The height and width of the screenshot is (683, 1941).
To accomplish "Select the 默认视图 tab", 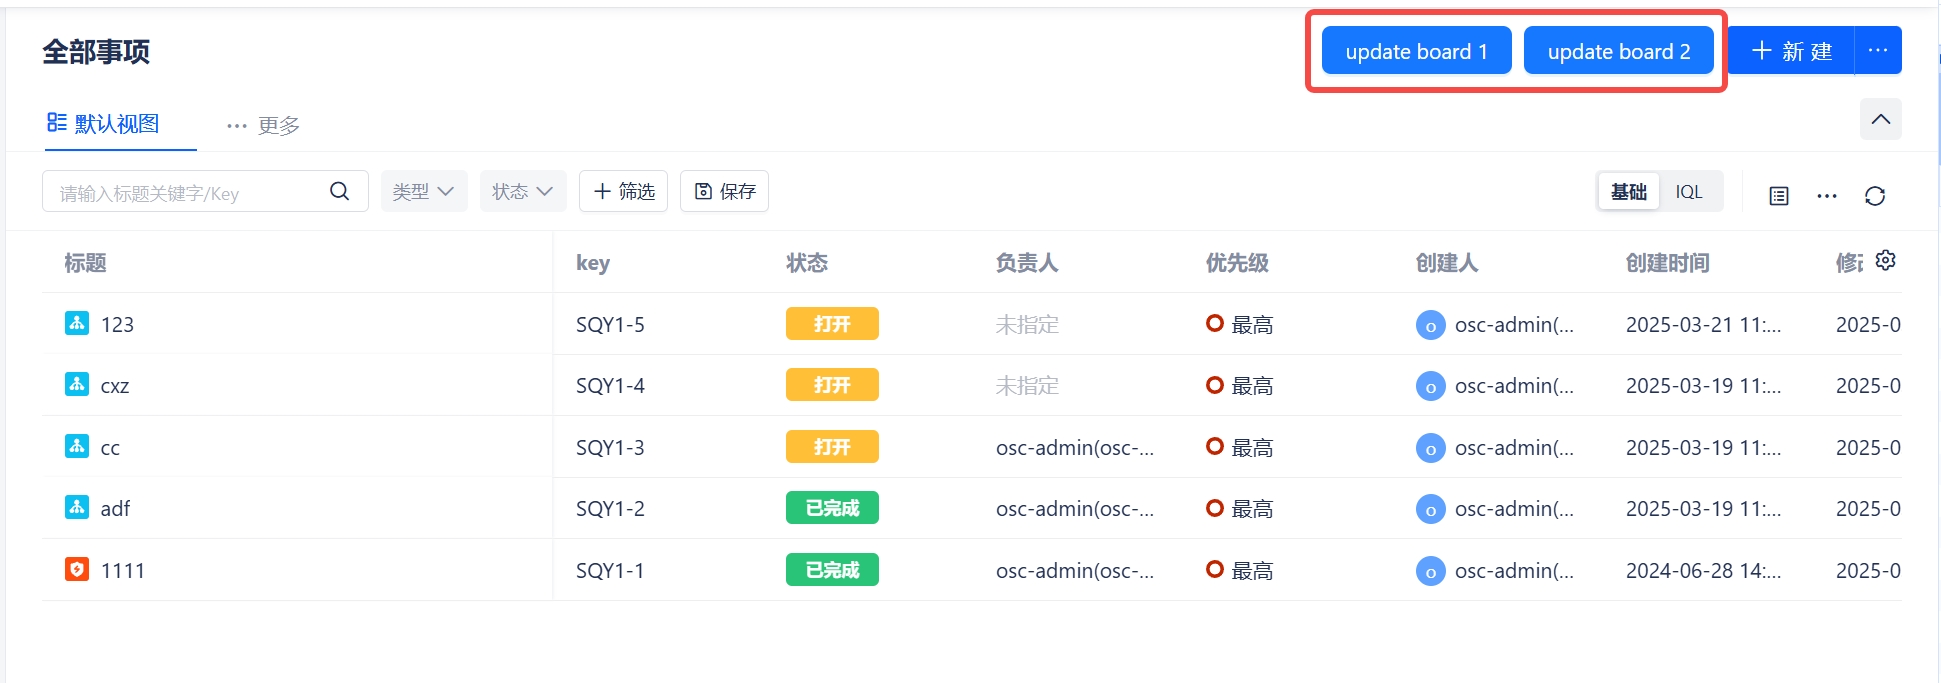I will click(104, 124).
